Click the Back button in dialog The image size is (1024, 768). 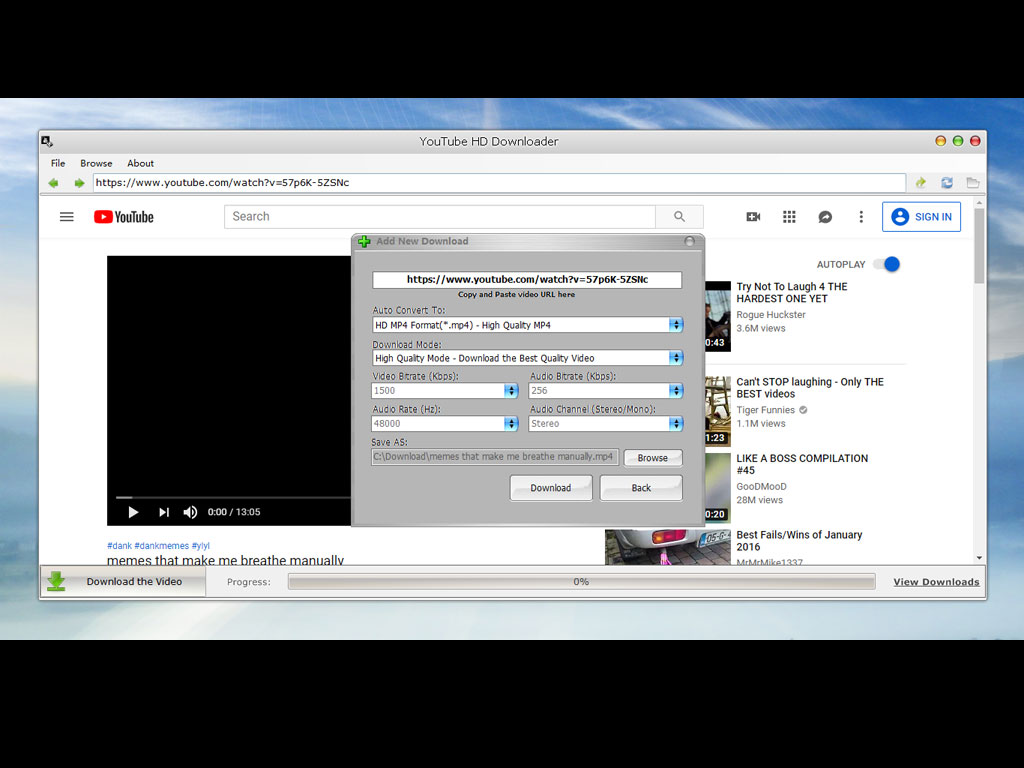(641, 488)
